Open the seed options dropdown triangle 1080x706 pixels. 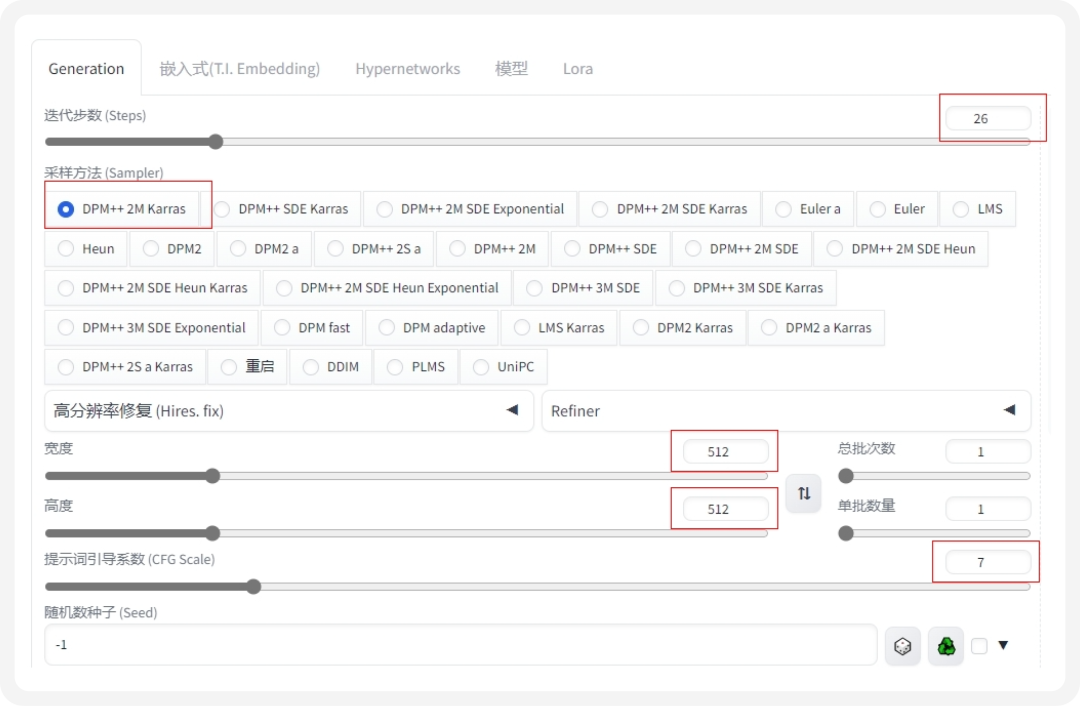click(x=1003, y=645)
